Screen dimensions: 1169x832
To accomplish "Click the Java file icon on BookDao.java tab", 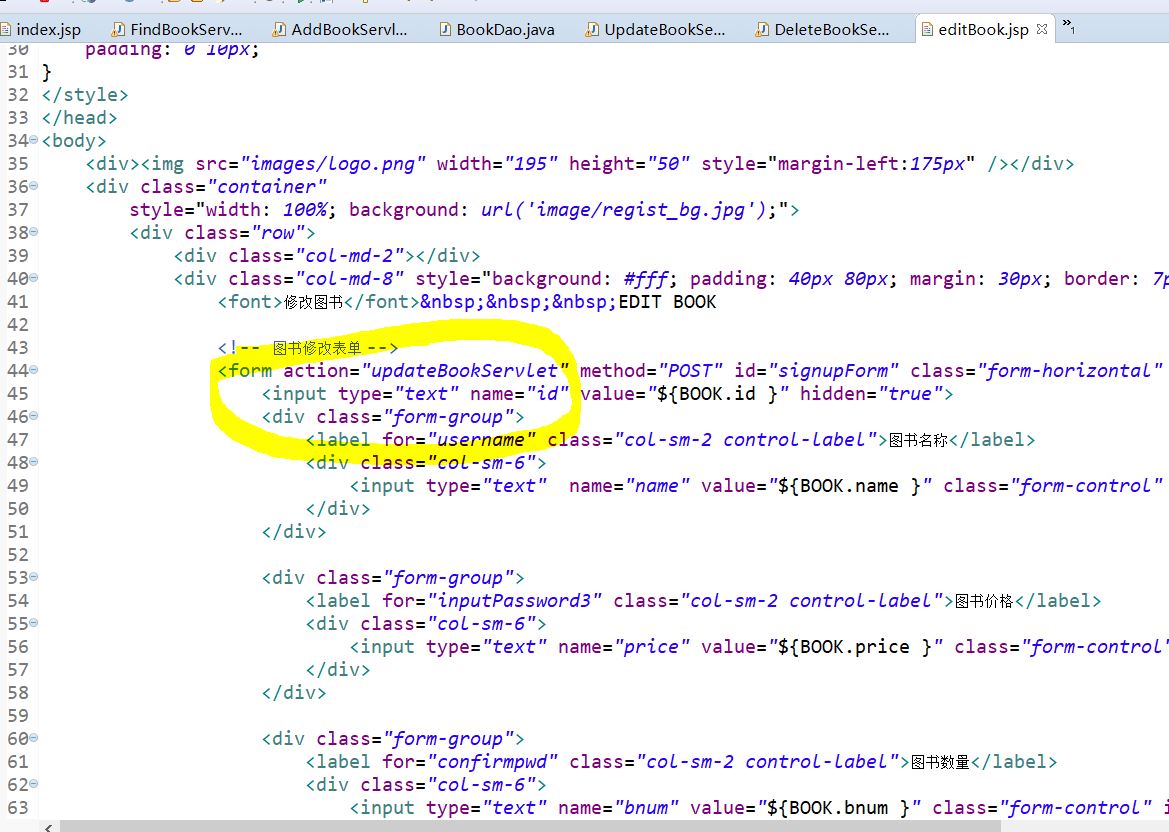I will pos(443,29).
